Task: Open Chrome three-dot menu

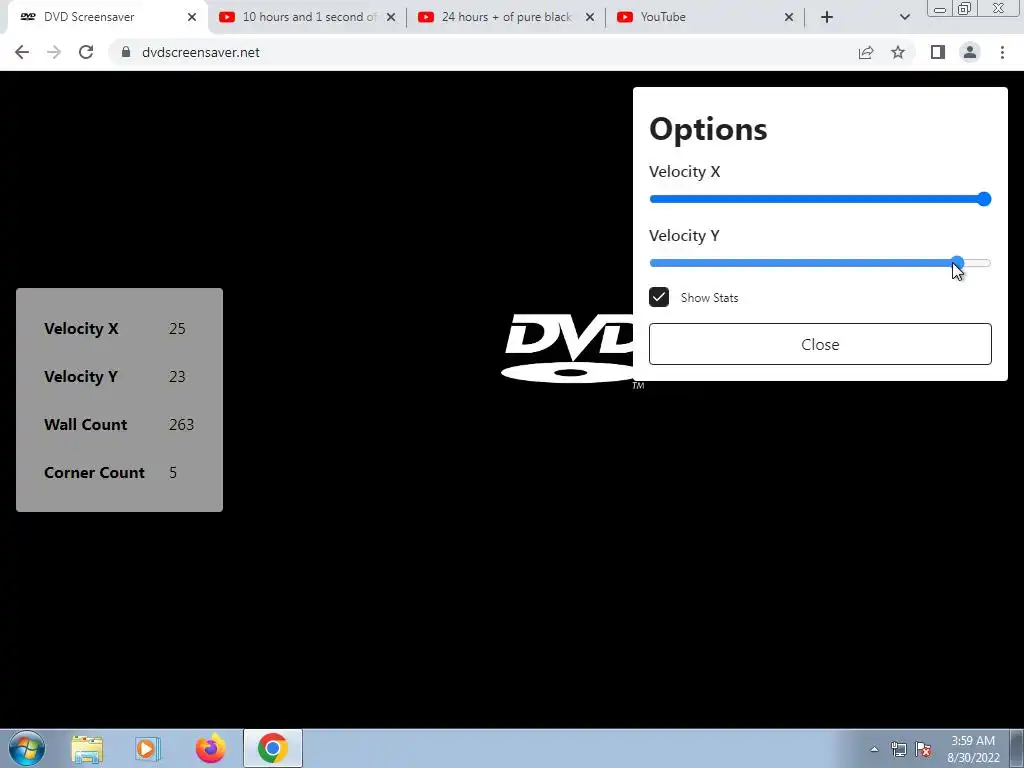Action: point(1002,52)
